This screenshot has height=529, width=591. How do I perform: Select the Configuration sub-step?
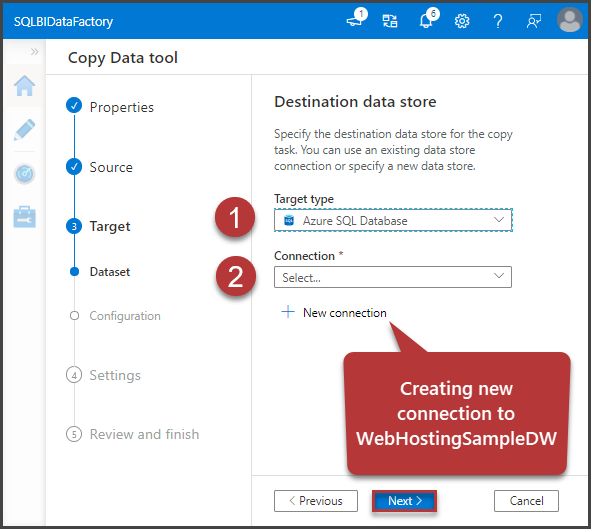[x=125, y=316]
